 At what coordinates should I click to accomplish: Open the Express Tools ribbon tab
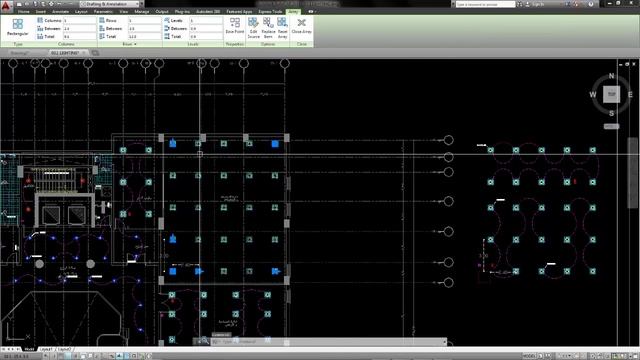(x=270, y=12)
